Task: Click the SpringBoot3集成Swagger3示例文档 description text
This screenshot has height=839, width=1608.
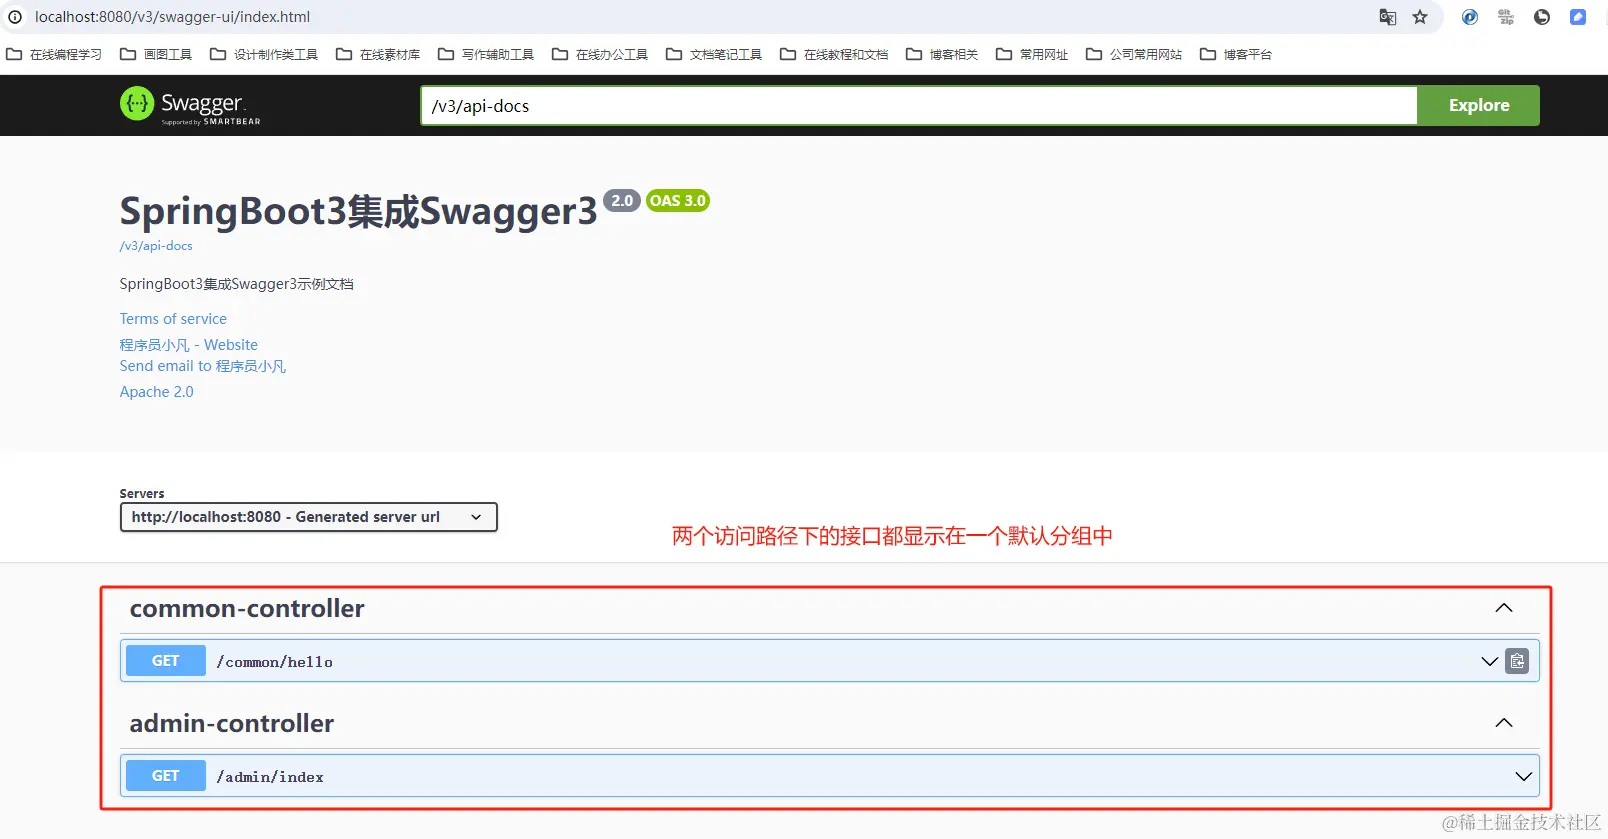Action: [x=237, y=284]
